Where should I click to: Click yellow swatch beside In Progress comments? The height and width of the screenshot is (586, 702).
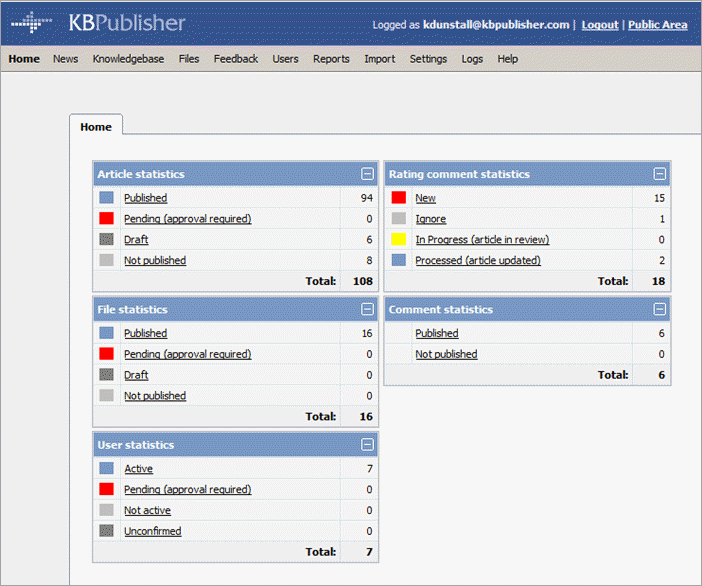[398, 240]
